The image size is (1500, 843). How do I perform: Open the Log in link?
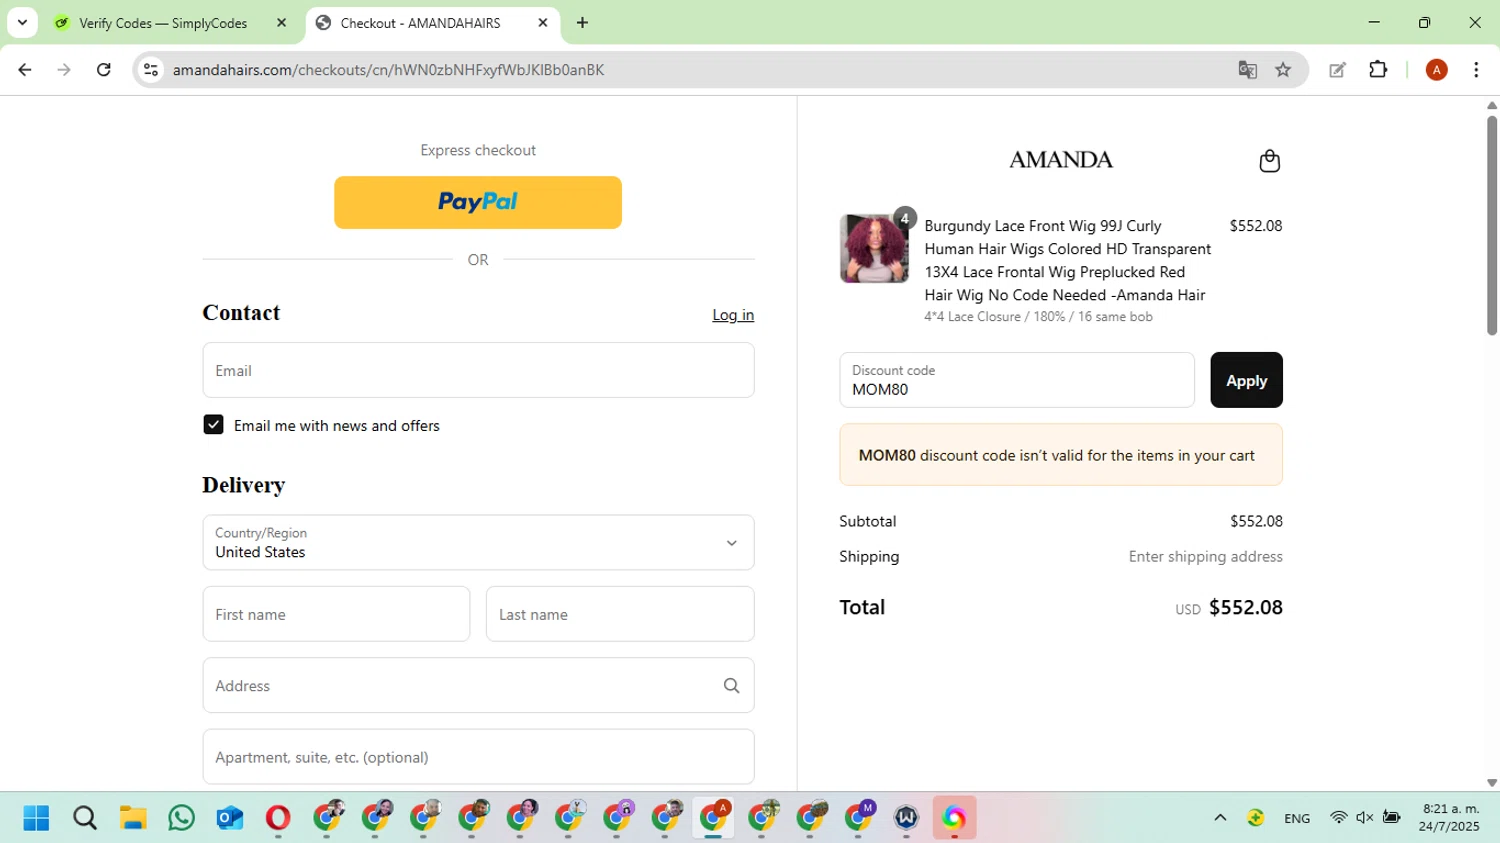pos(733,315)
